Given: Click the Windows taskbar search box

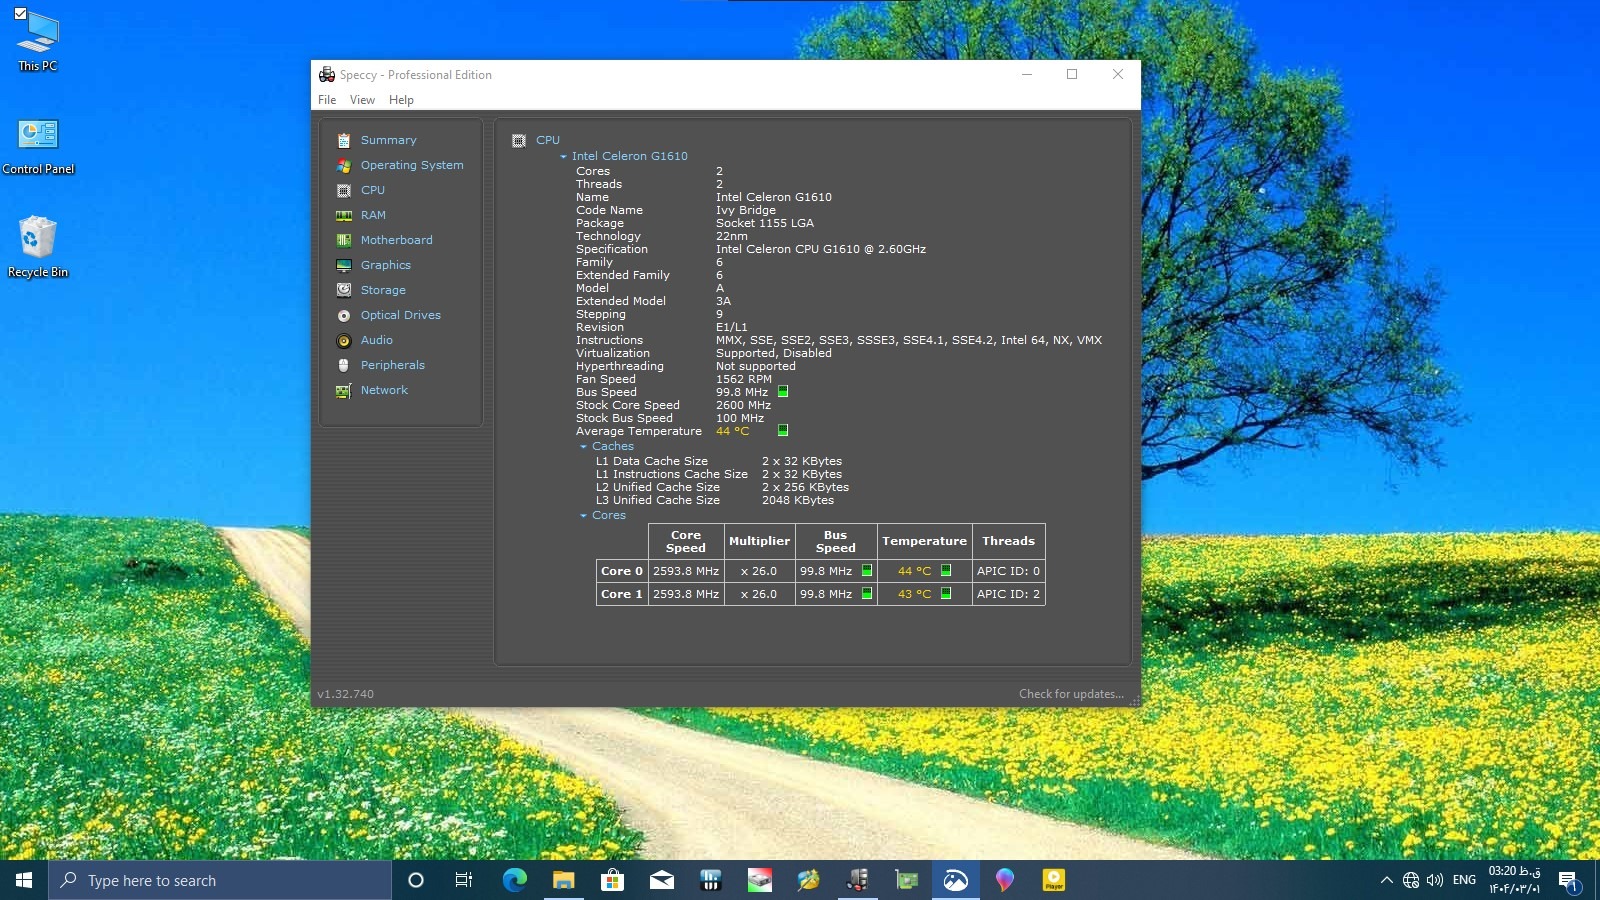Looking at the screenshot, I should click(220, 880).
